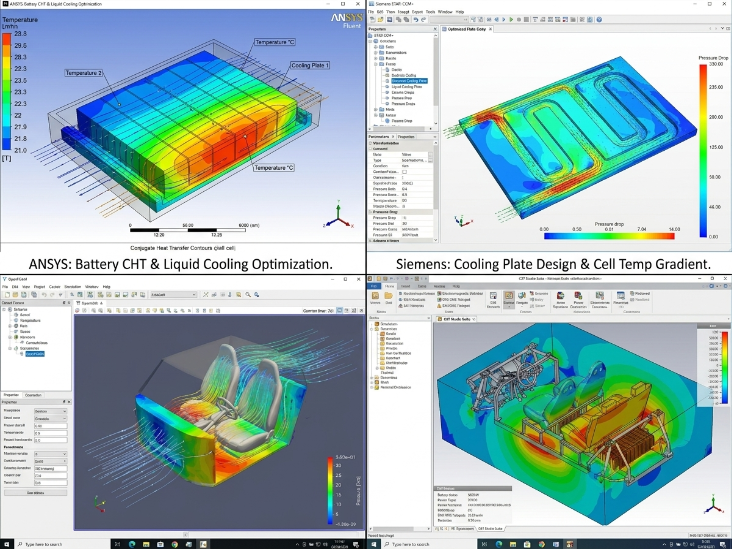The width and height of the screenshot is (732, 549).
Task: Expand the first folder node in STAR-CCM+ tree
Action: (376, 47)
